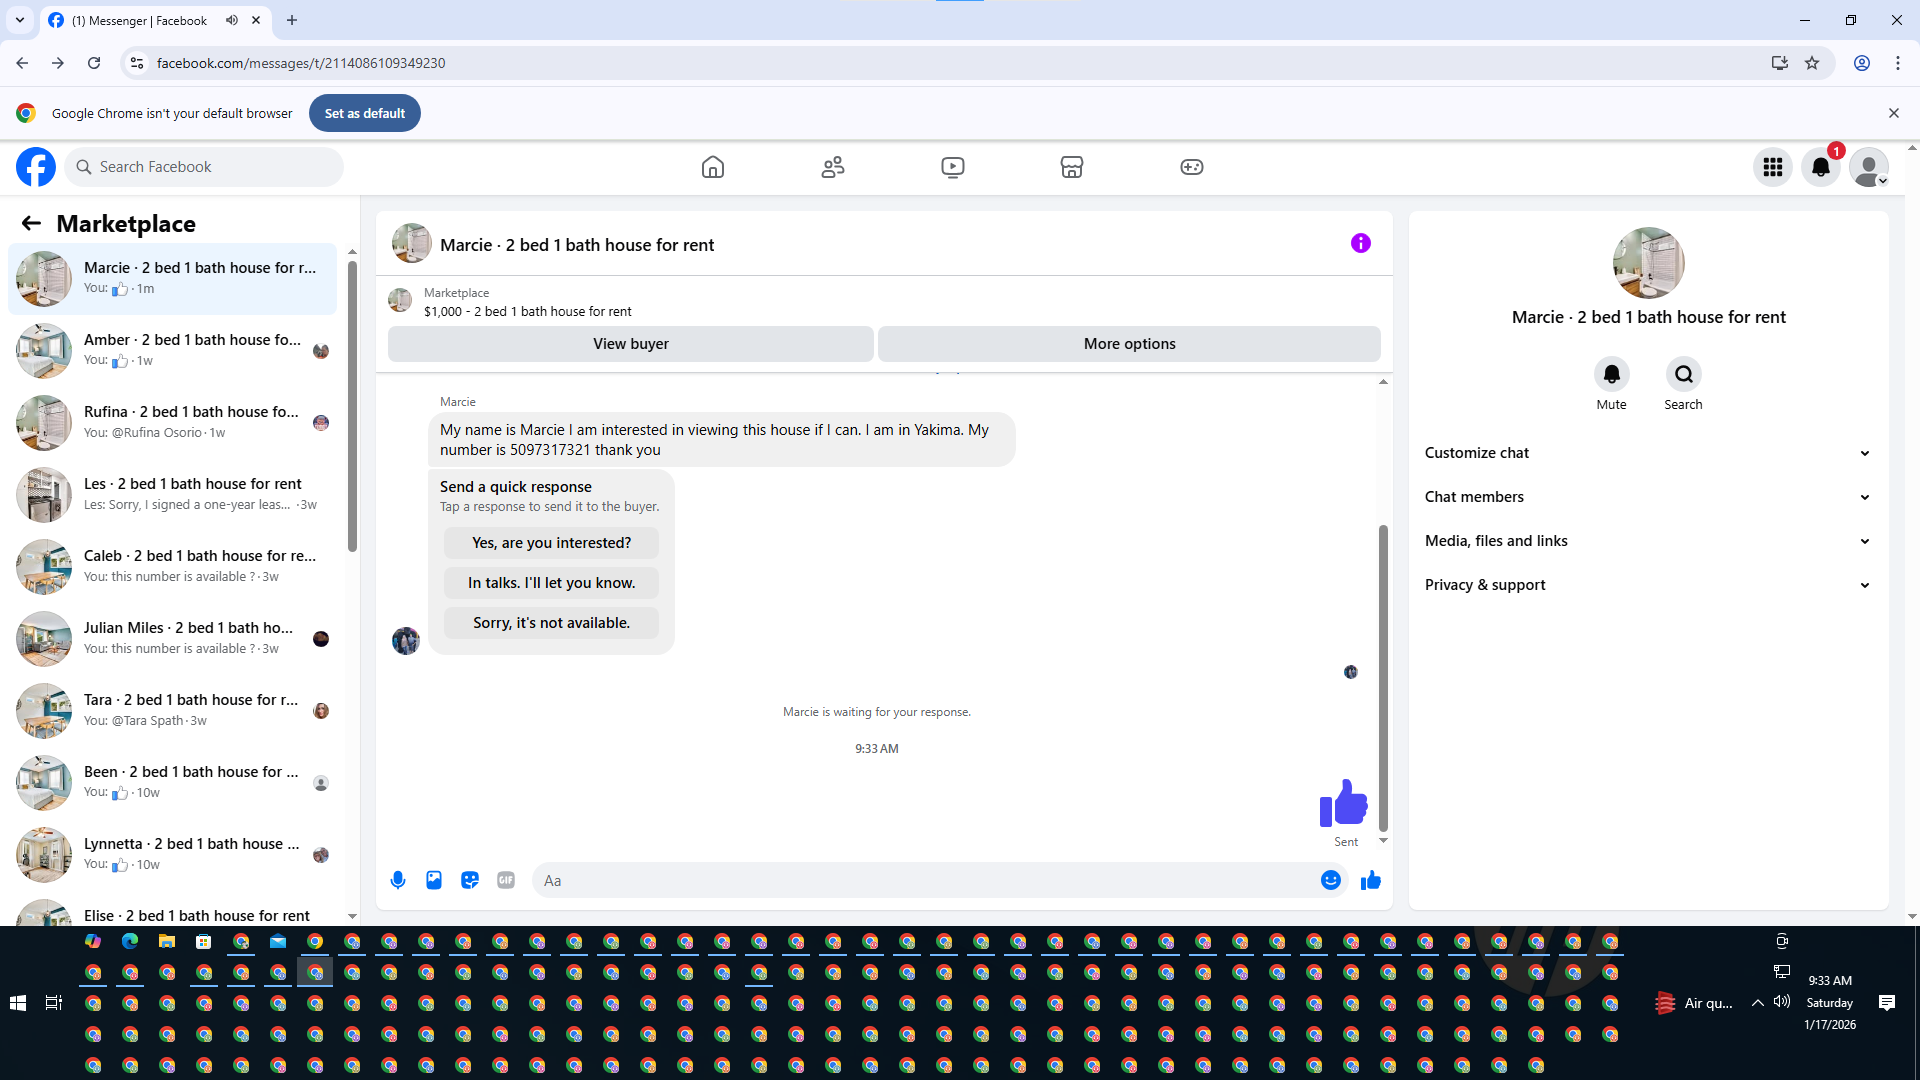The width and height of the screenshot is (1920, 1080).
Task: Open the Watch video tab
Action: click(x=952, y=167)
